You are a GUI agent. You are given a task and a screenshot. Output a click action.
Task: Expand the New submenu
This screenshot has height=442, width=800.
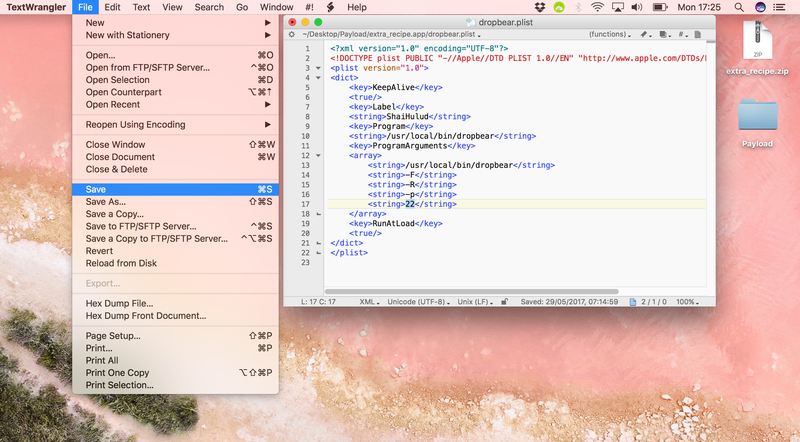(x=176, y=23)
